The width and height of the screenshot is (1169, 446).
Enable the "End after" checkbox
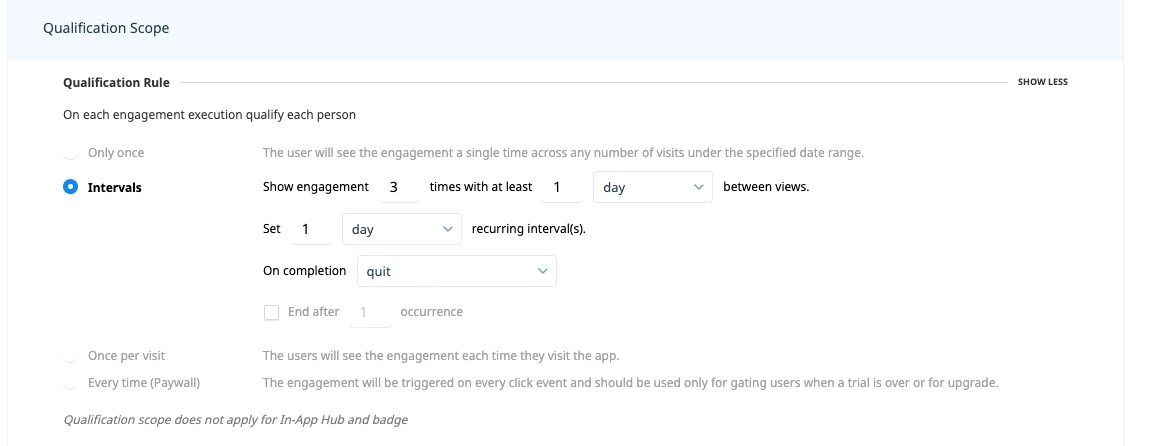coord(271,312)
